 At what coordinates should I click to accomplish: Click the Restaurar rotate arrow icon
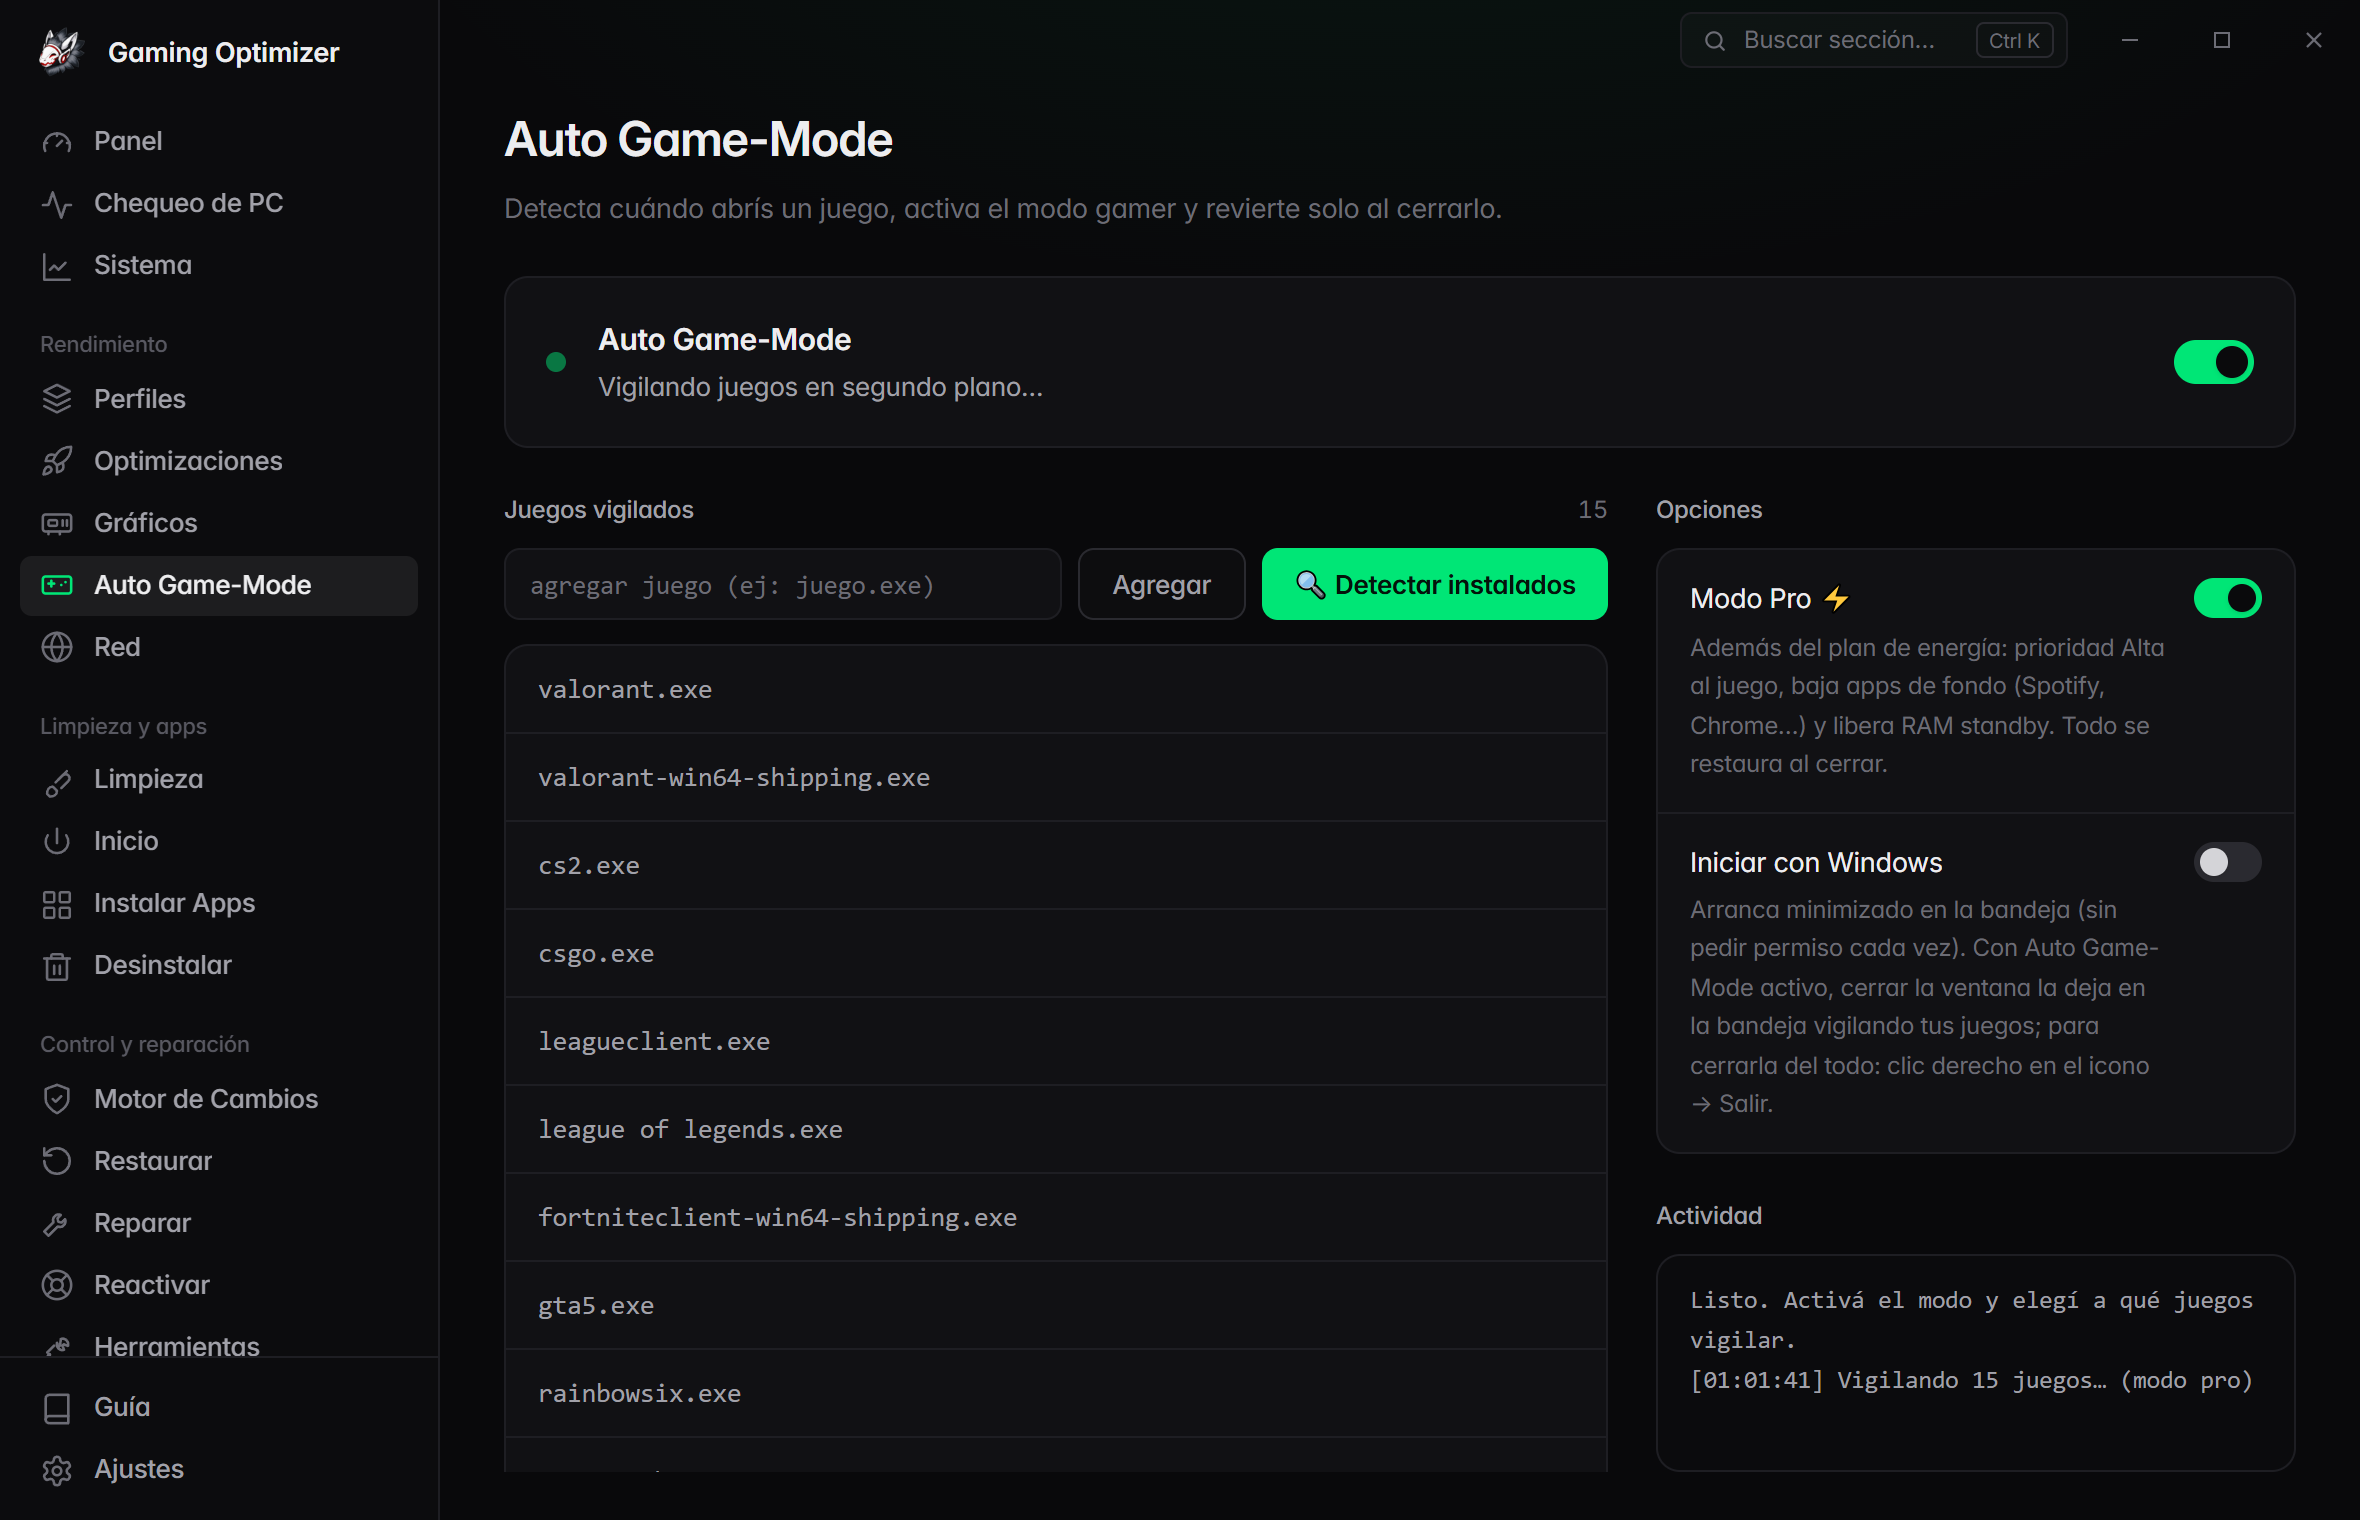pyautogui.click(x=57, y=1162)
